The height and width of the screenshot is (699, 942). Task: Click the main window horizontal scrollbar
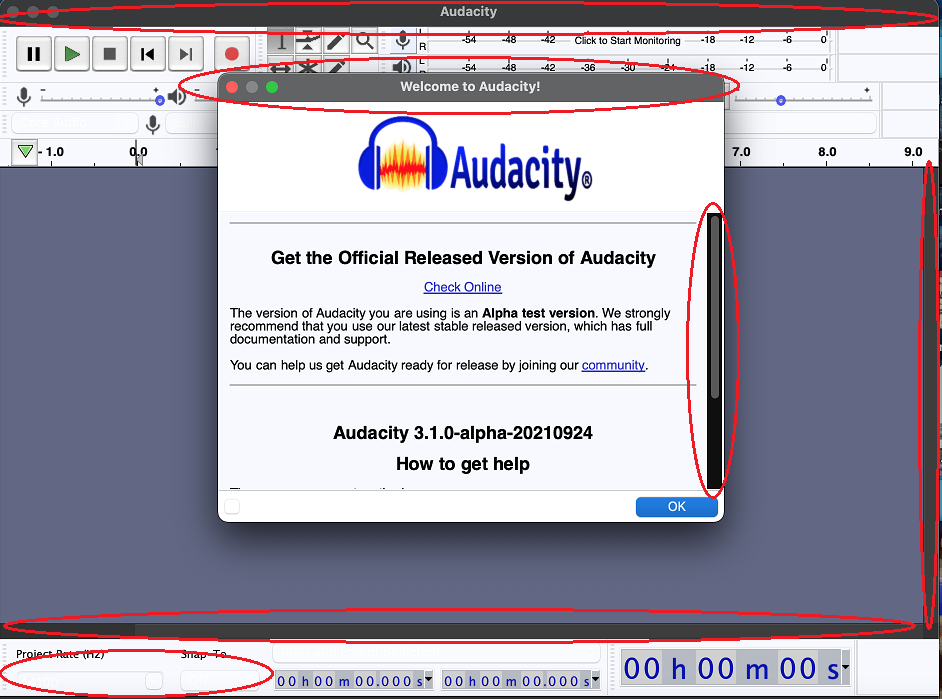tap(461, 629)
